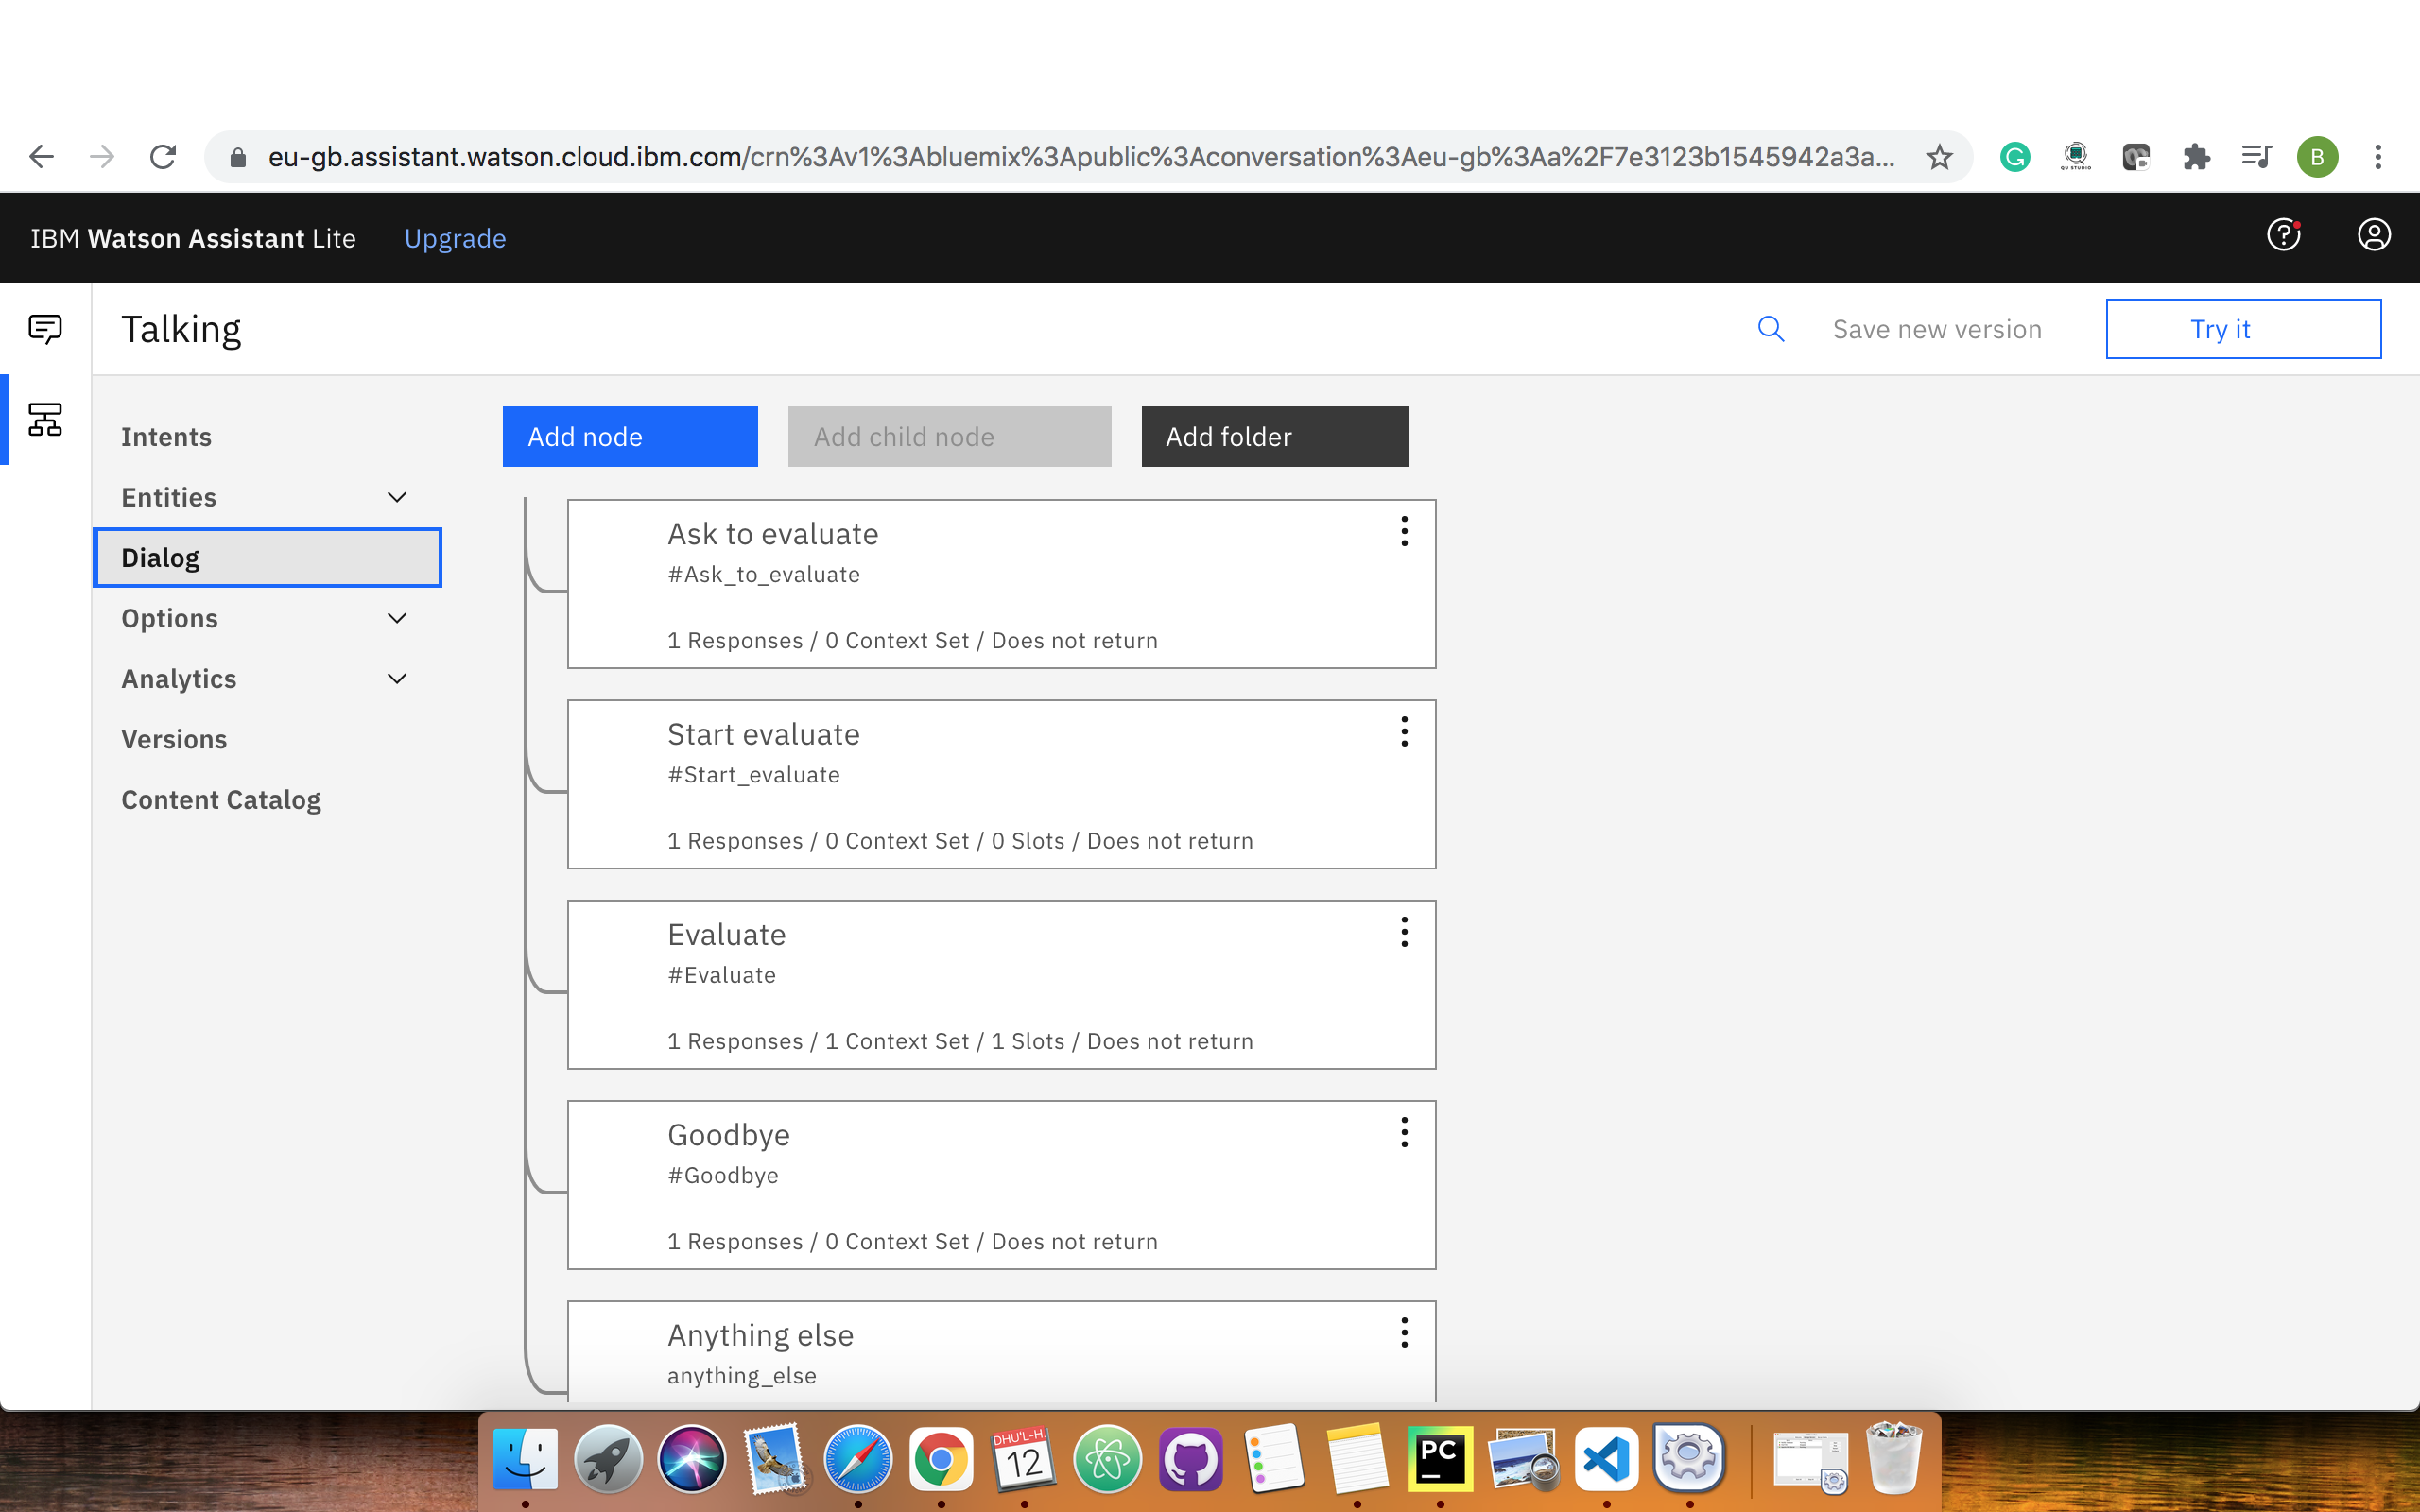The height and width of the screenshot is (1512, 2420).
Task: Expand the Analytics section
Action: coord(396,678)
